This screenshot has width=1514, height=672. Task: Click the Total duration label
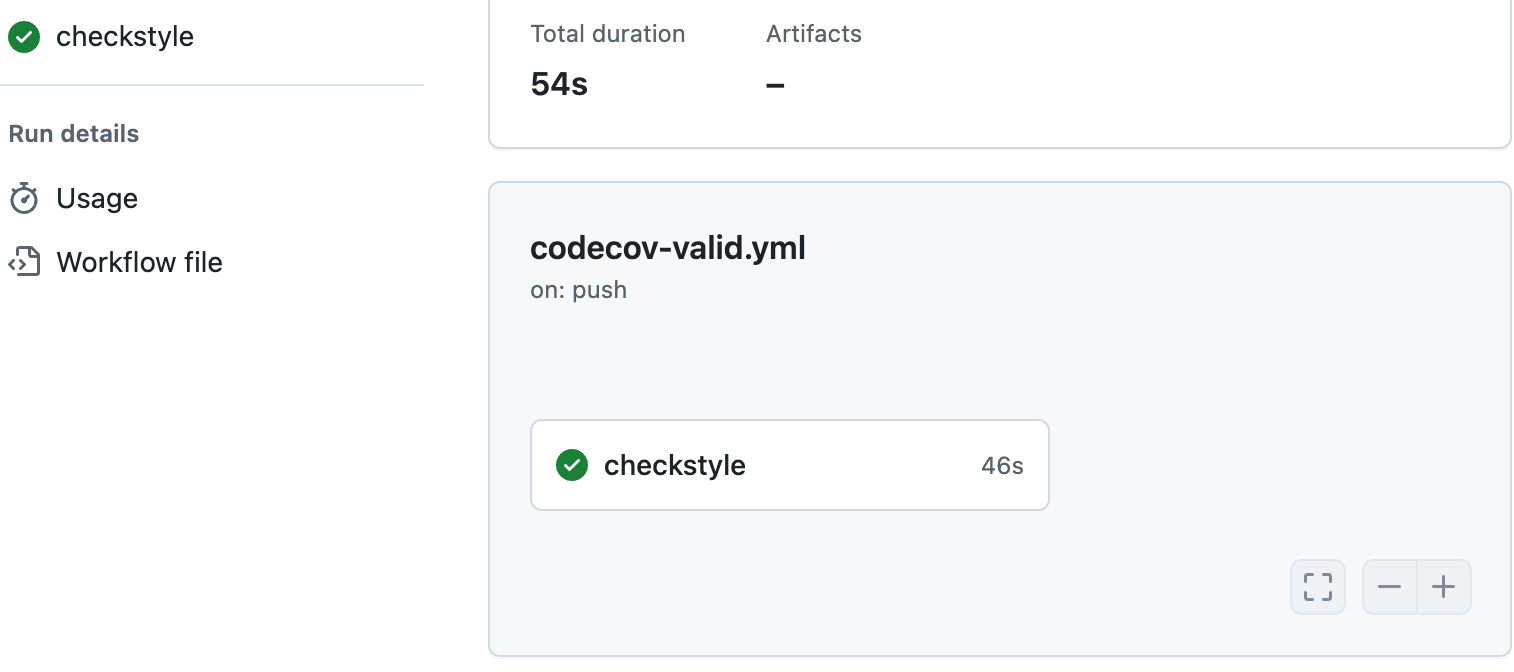click(x=608, y=34)
